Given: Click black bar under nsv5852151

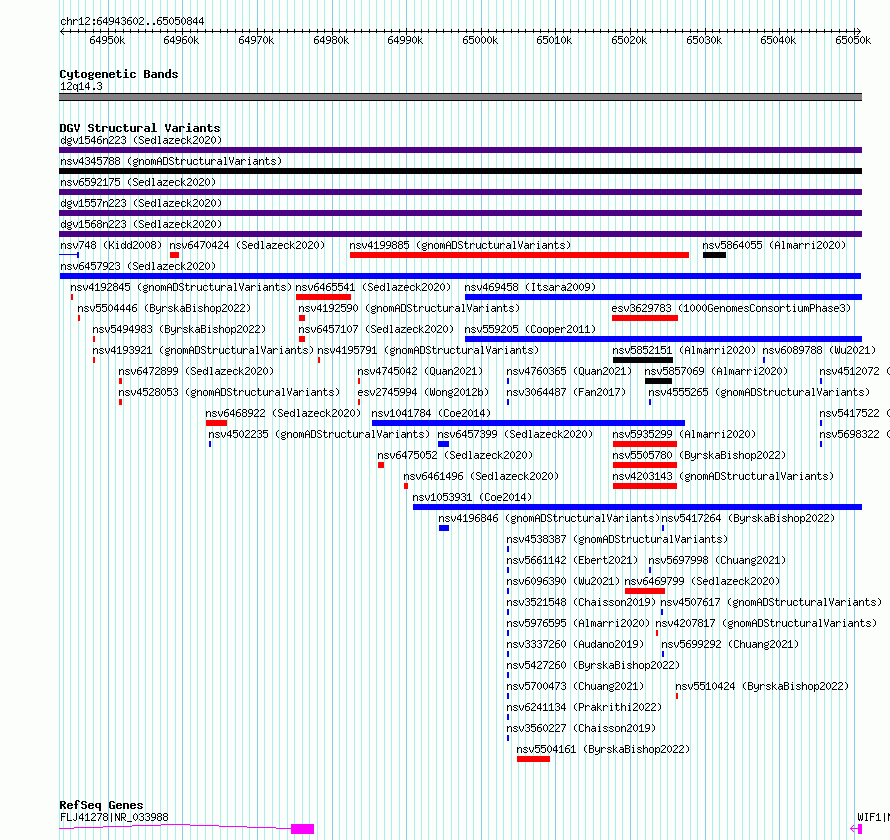Looking at the screenshot, I should pyautogui.click(x=643, y=360).
